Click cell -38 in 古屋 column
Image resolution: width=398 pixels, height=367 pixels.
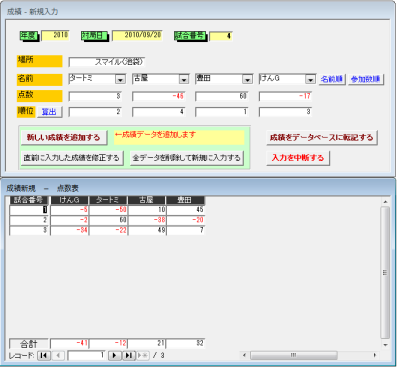point(147,220)
